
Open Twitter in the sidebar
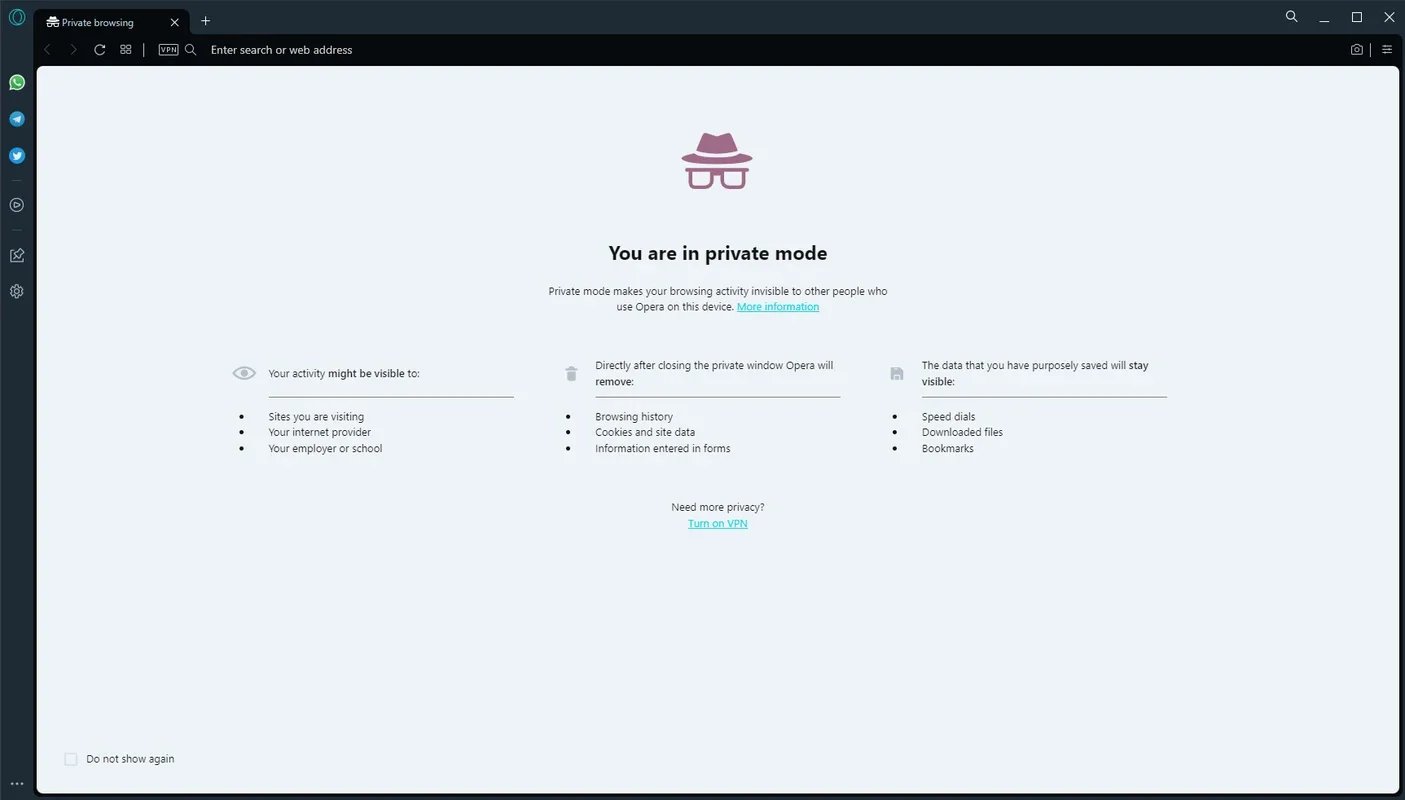tap(17, 156)
